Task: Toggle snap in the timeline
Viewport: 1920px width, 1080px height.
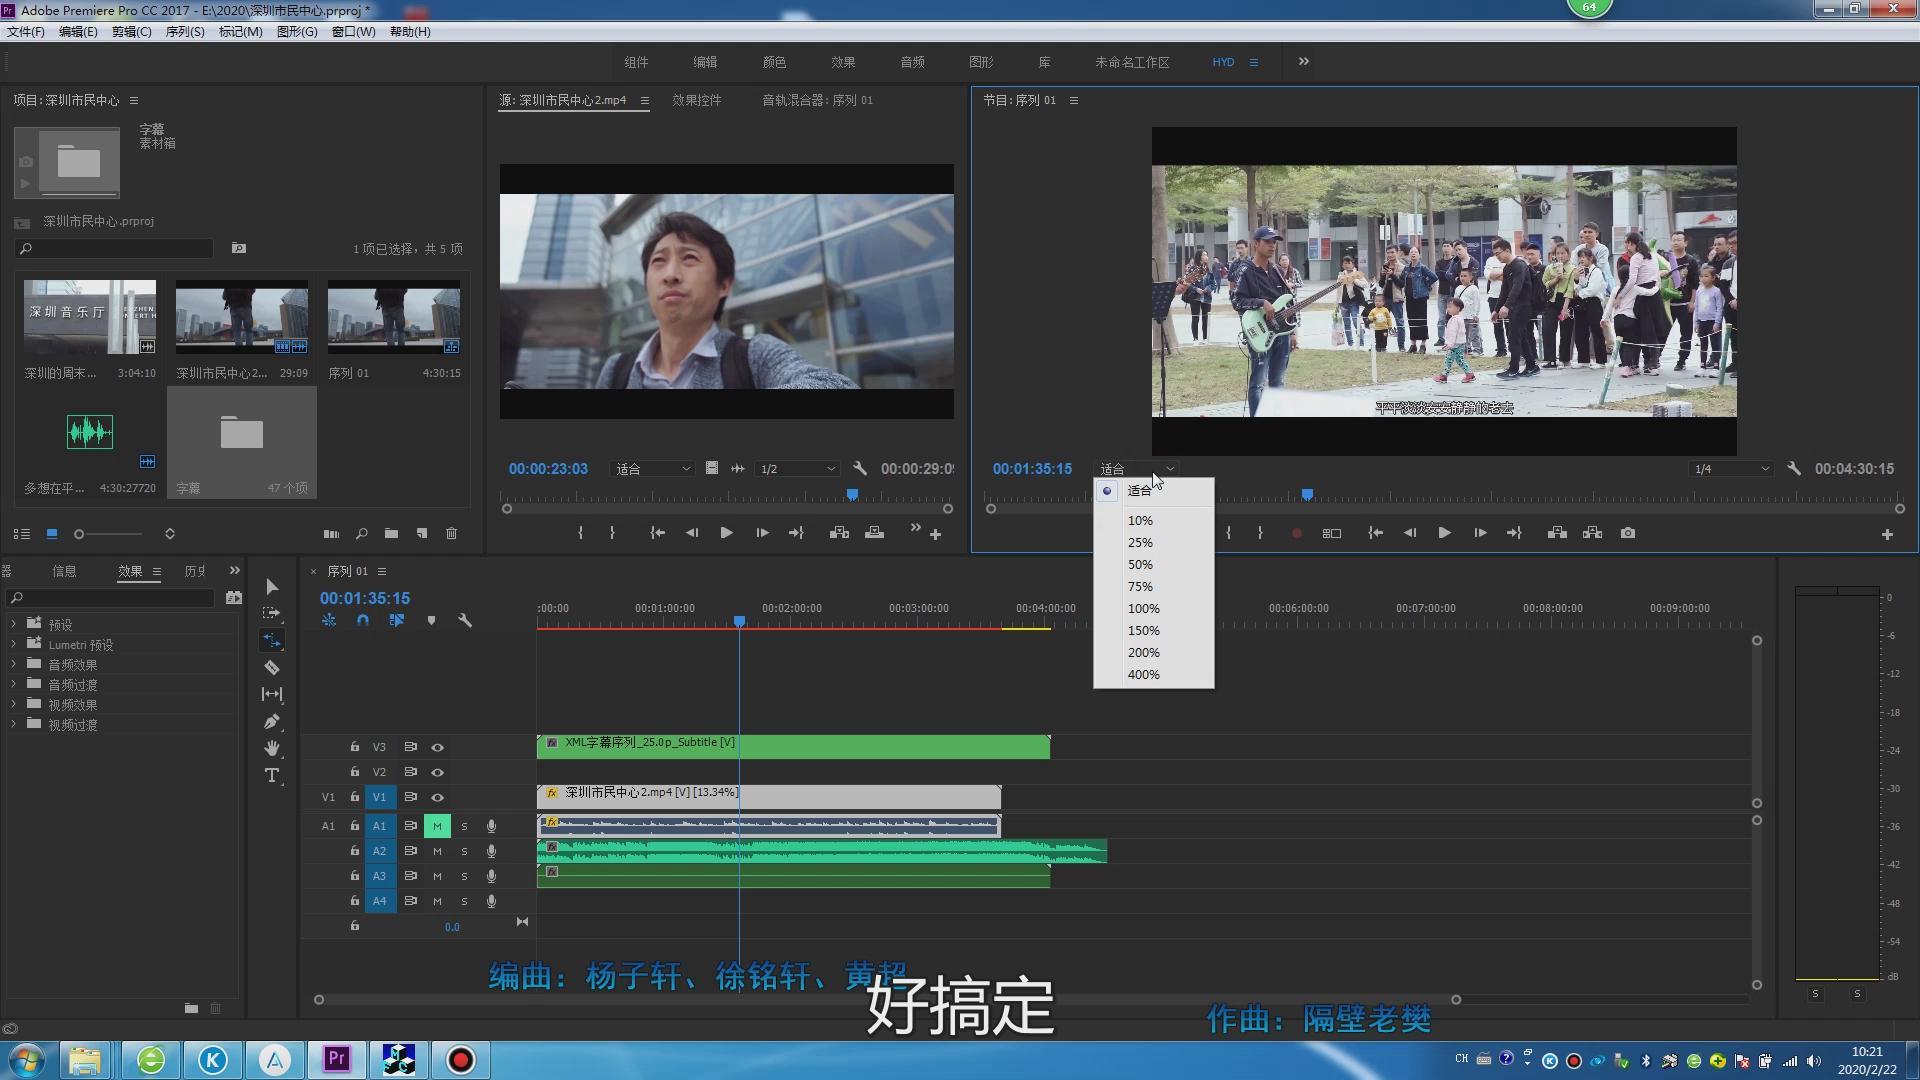Action: pos(363,620)
